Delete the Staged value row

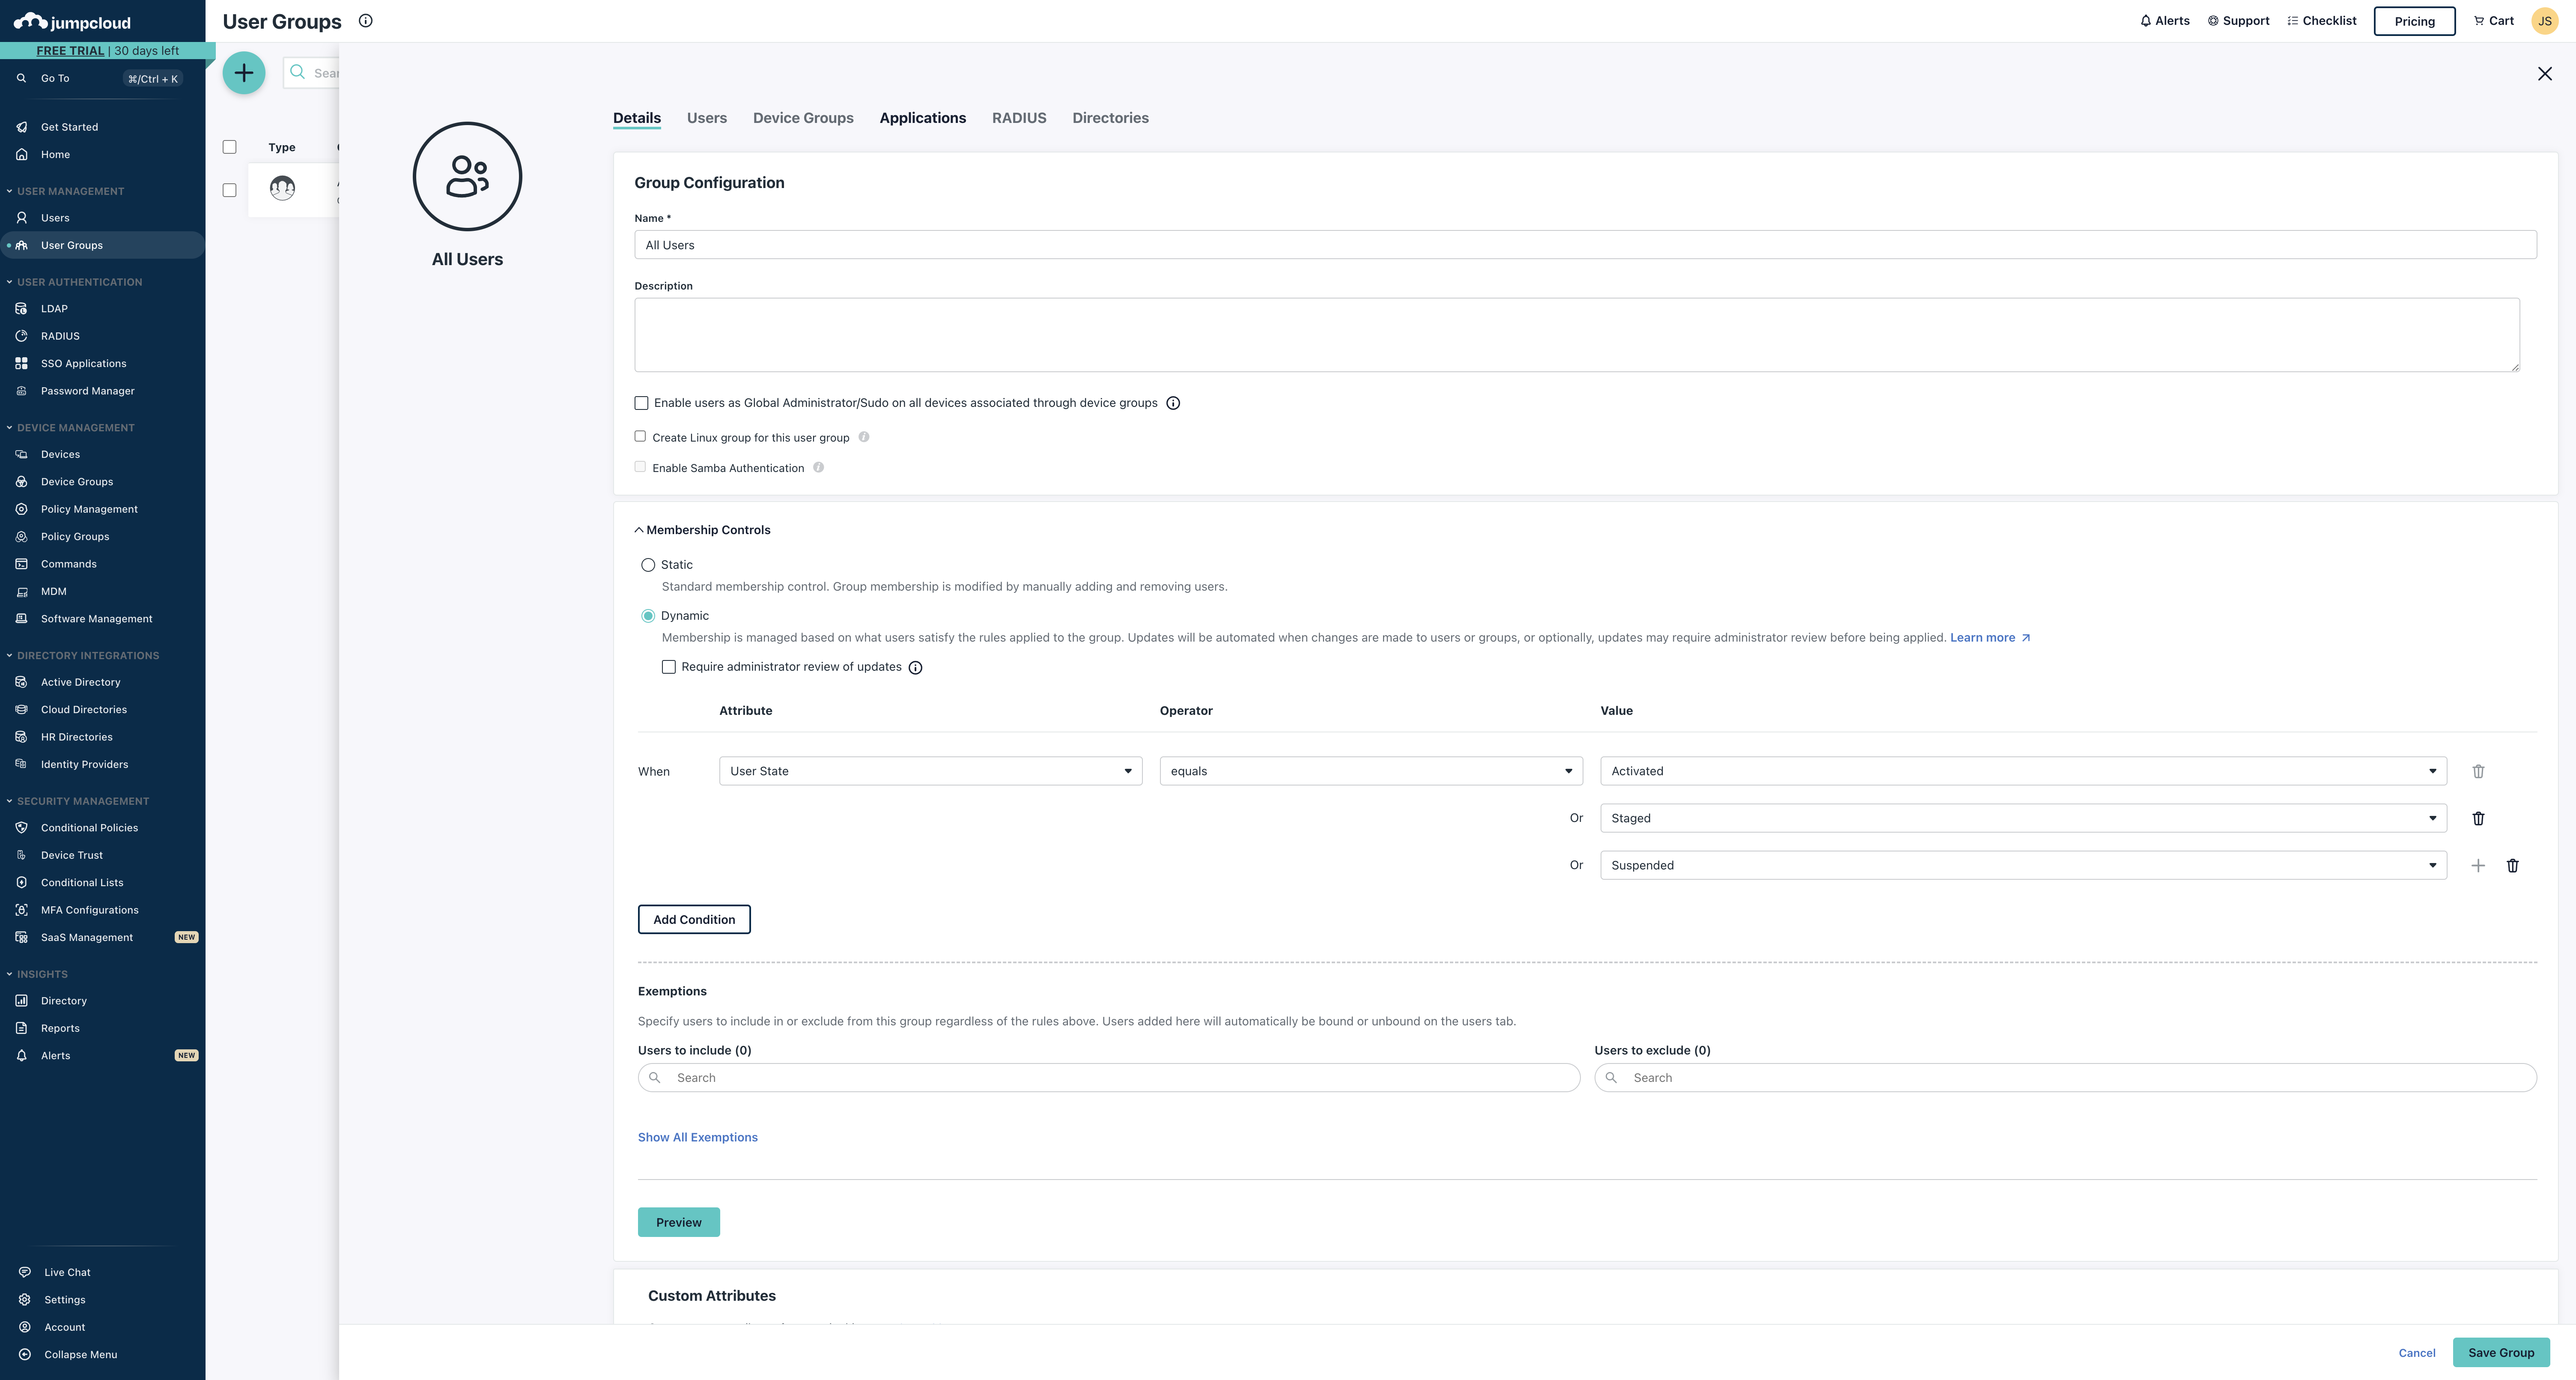click(2478, 818)
